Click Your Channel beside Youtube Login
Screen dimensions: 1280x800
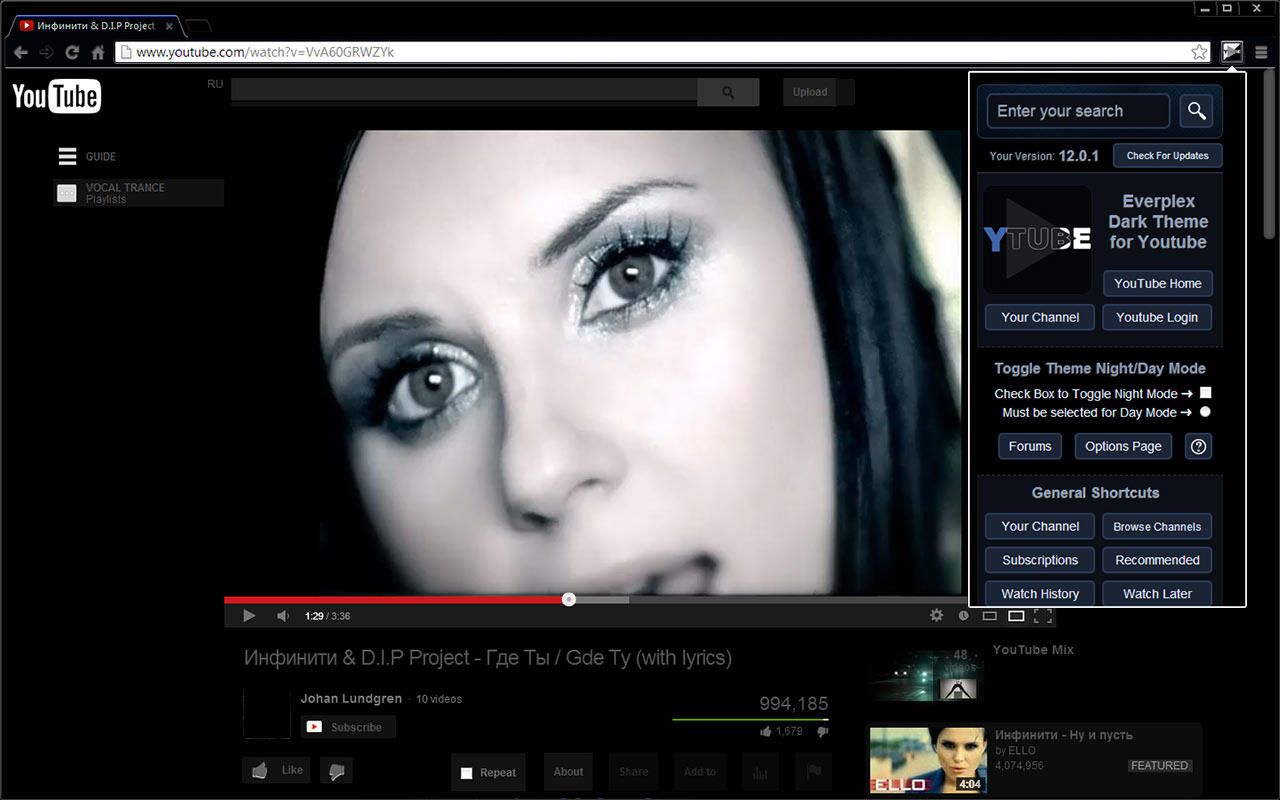[x=1040, y=317]
